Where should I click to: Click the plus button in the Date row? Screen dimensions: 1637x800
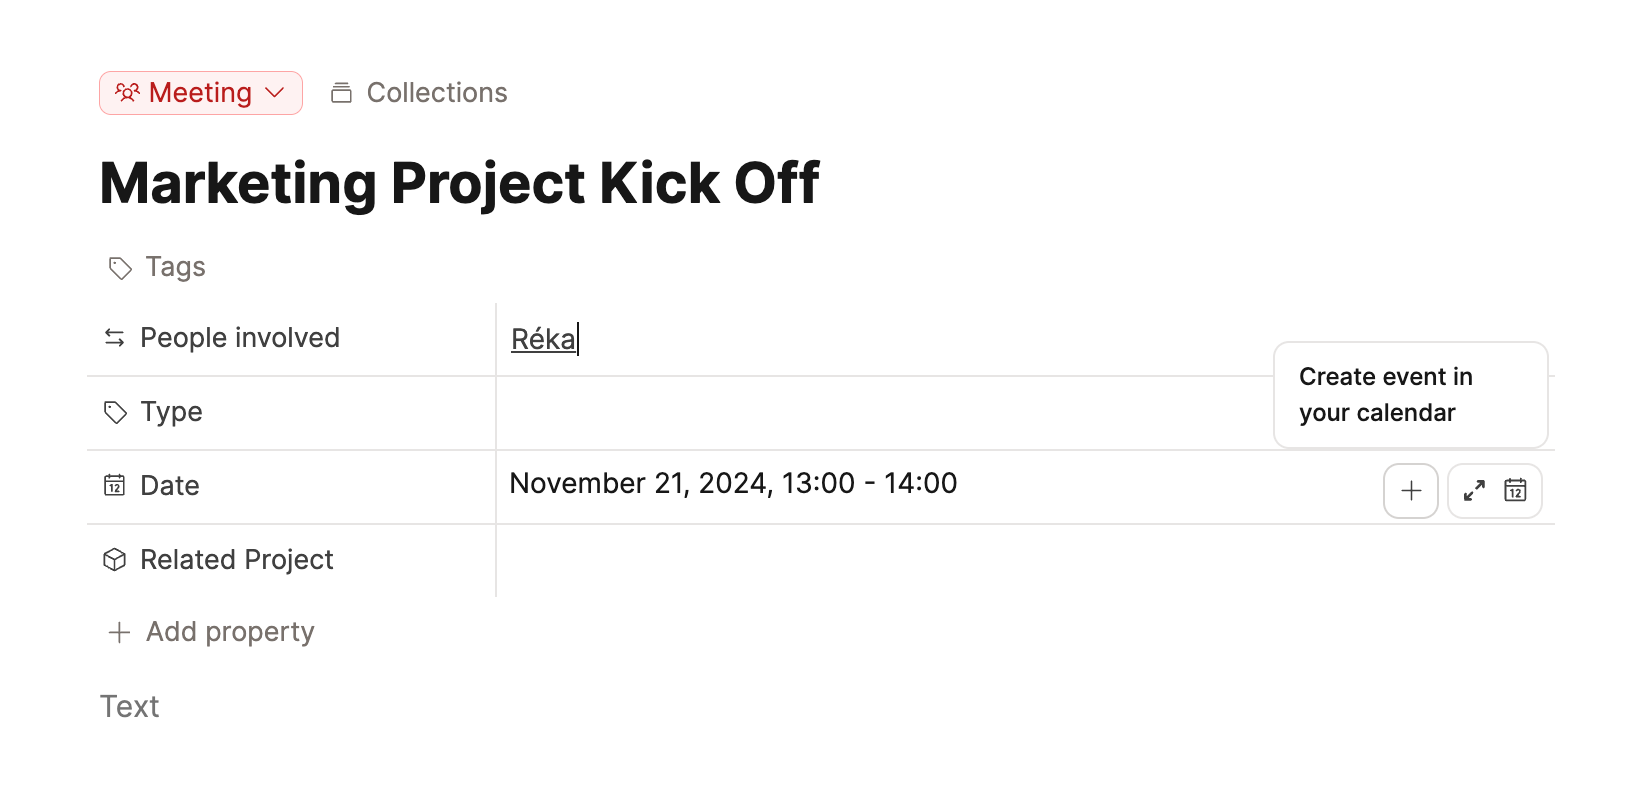click(x=1410, y=490)
